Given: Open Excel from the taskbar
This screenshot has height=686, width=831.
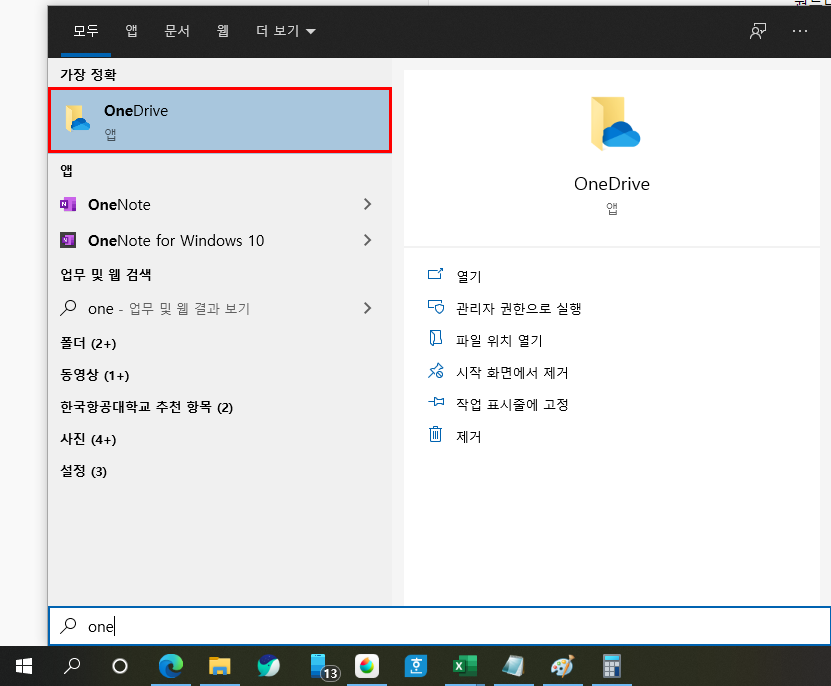Looking at the screenshot, I should tap(465, 666).
